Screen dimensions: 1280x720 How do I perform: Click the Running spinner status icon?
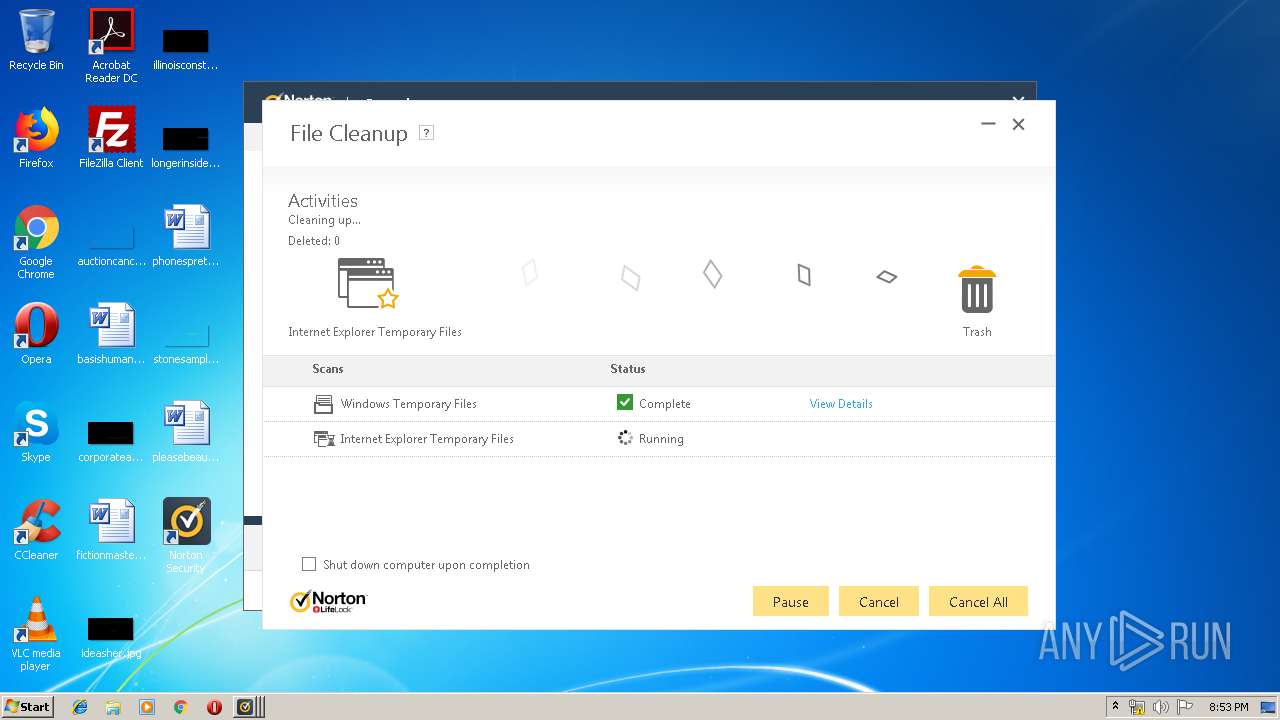click(x=625, y=438)
